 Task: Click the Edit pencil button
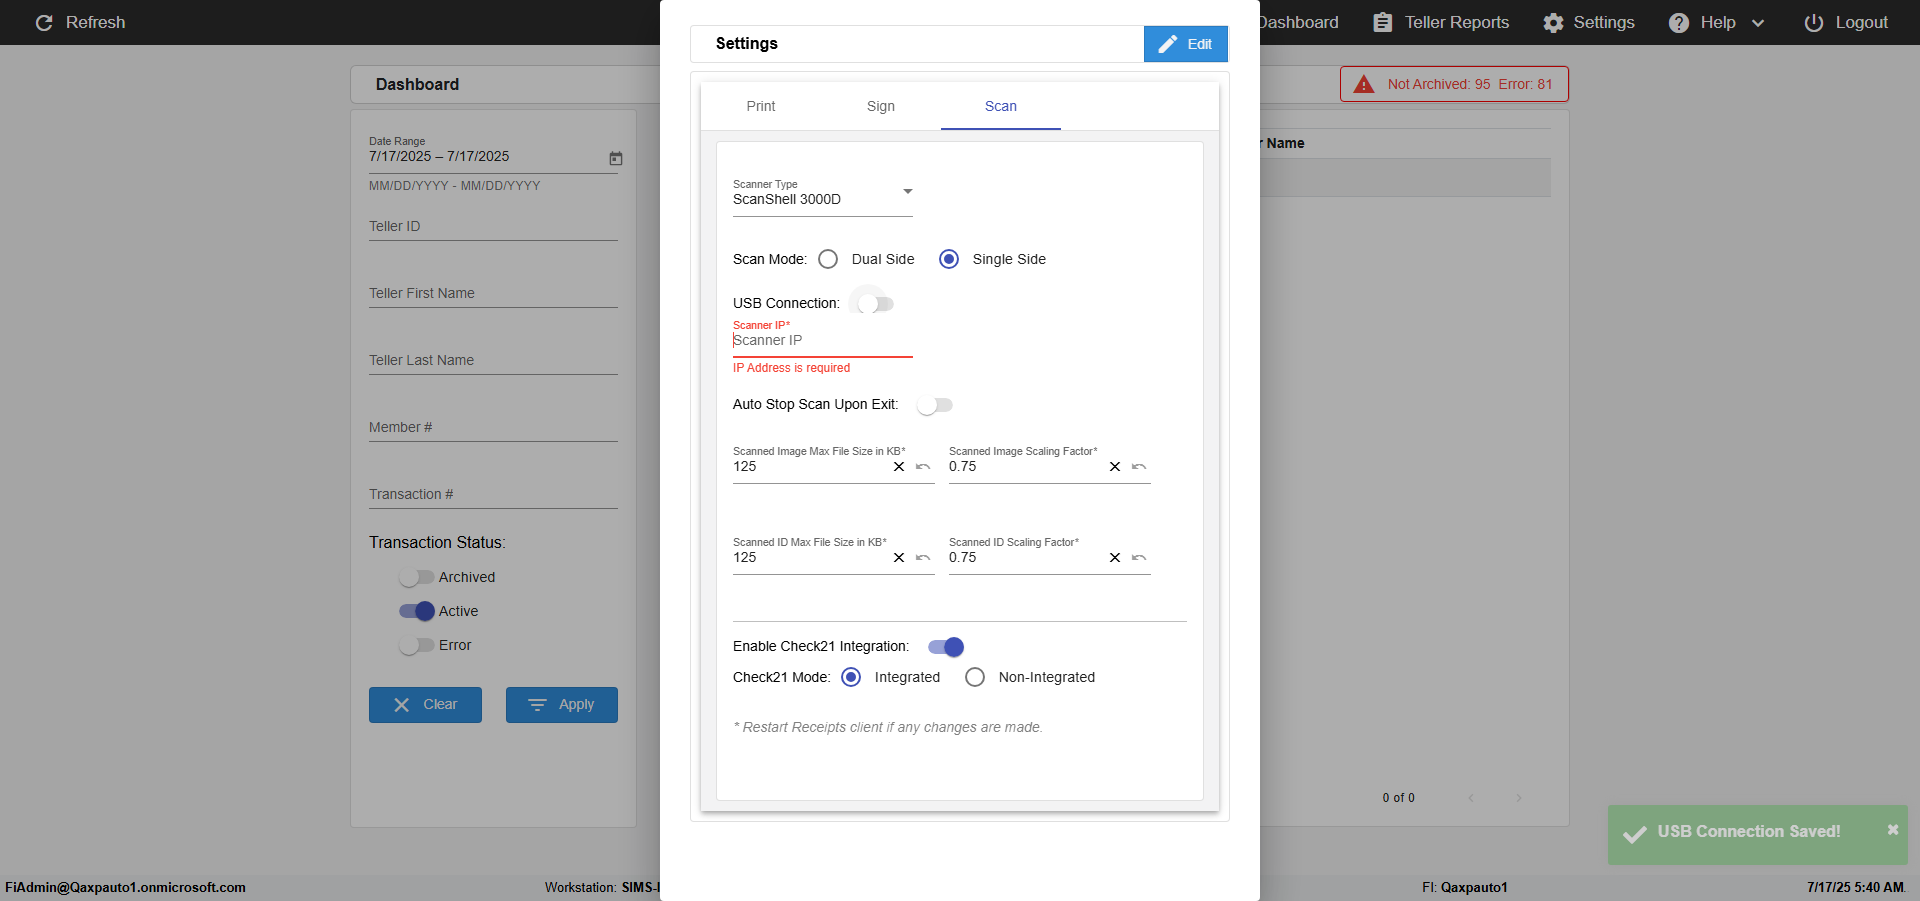click(x=1186, y=44)
